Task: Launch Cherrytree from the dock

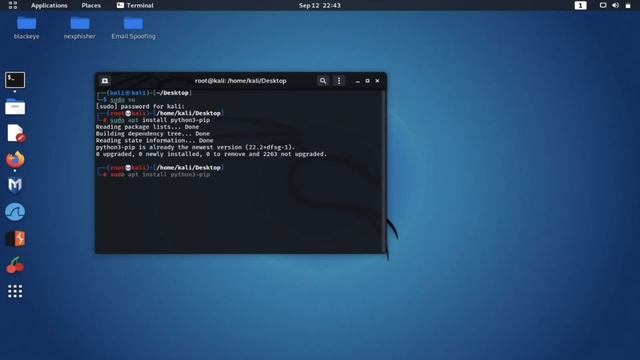Action: tap(15, 265)
